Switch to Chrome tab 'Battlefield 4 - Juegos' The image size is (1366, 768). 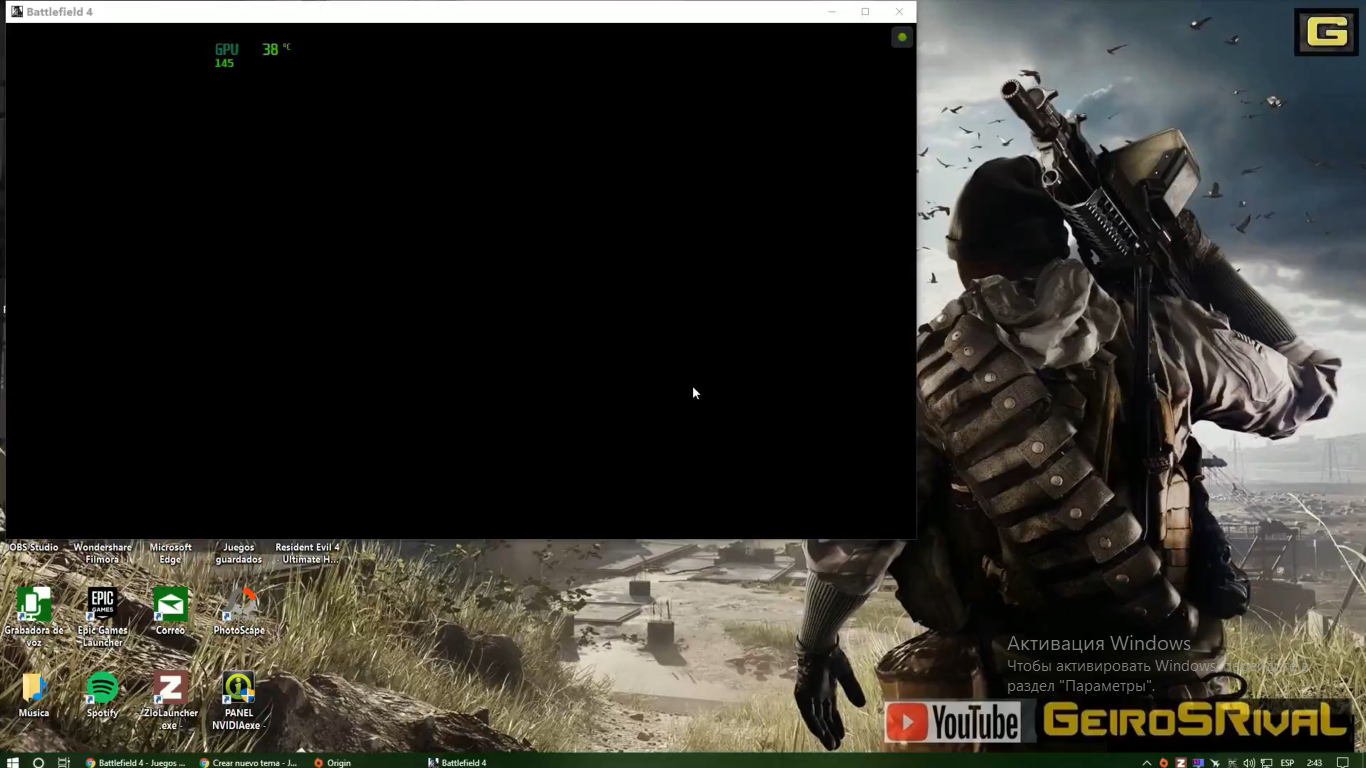(136, 762)
